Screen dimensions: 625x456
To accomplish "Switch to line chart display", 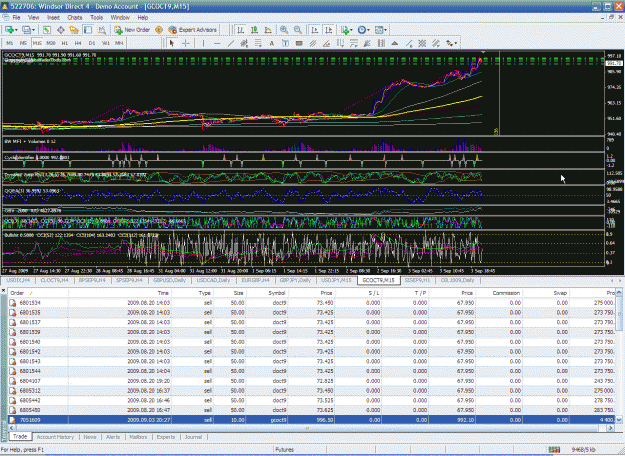I will pos(268,30).
